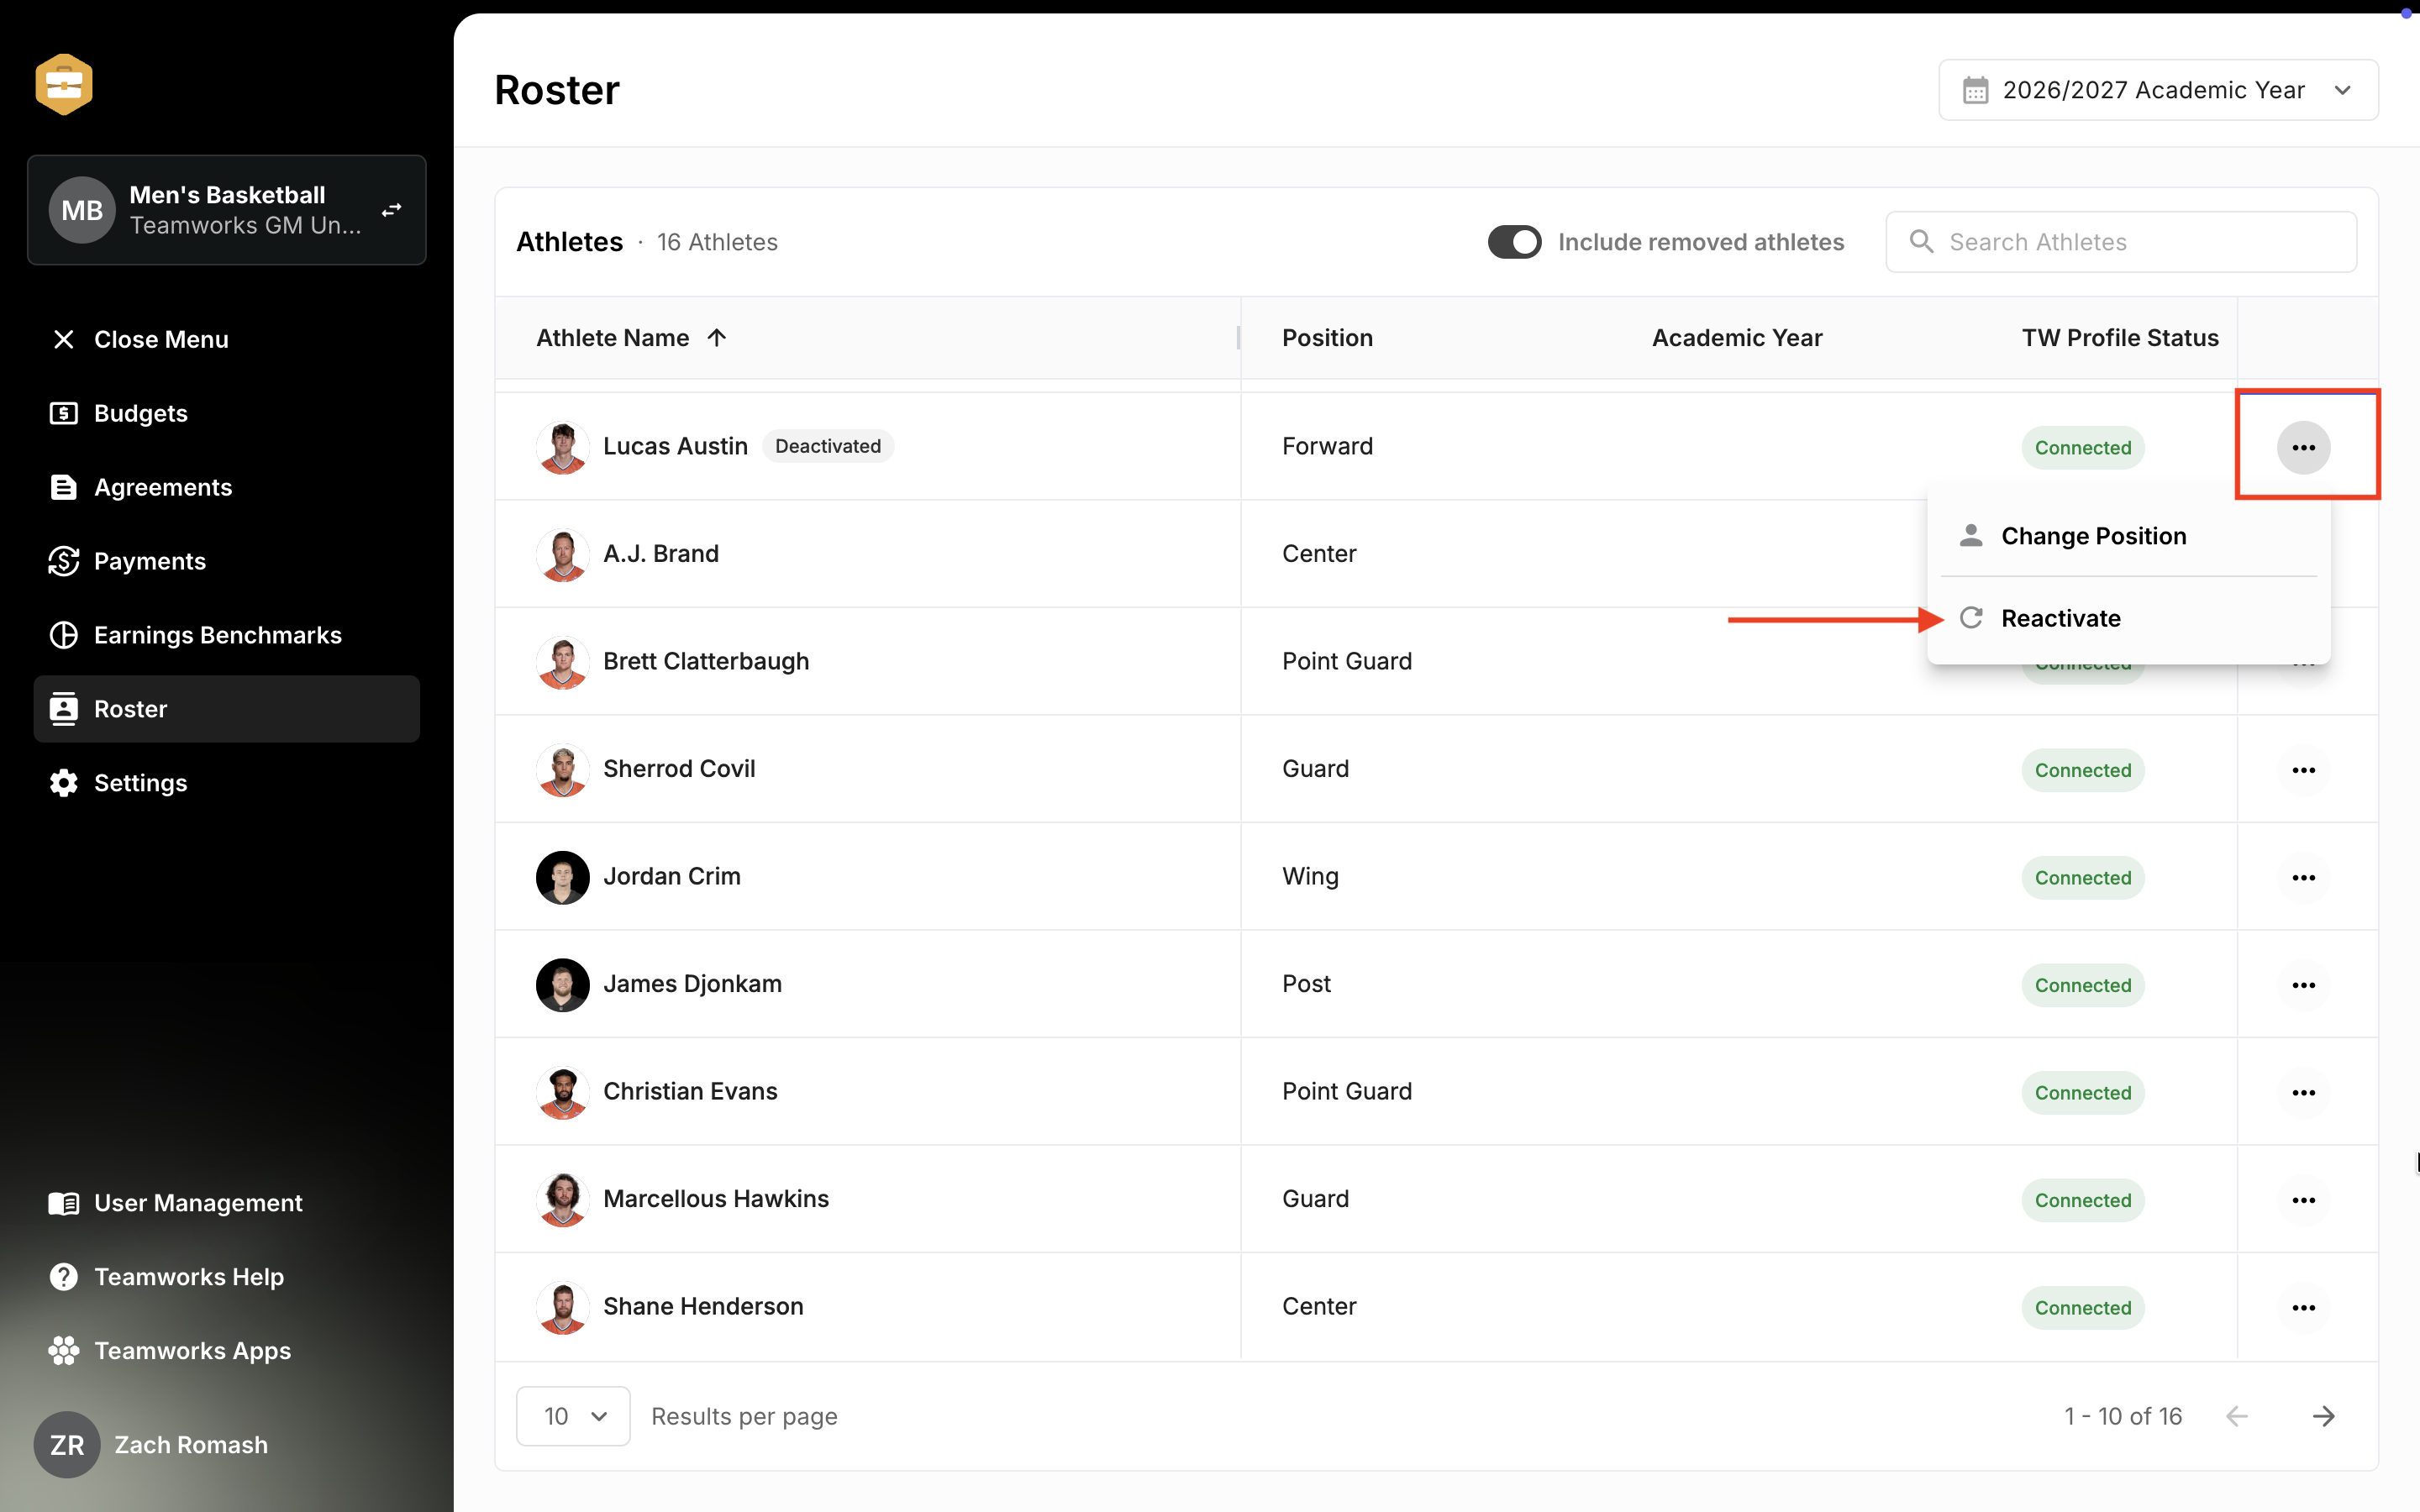Open the Agreements section
The height and width of the screenshot is (1512, 2420).
[x=140, y=487]
